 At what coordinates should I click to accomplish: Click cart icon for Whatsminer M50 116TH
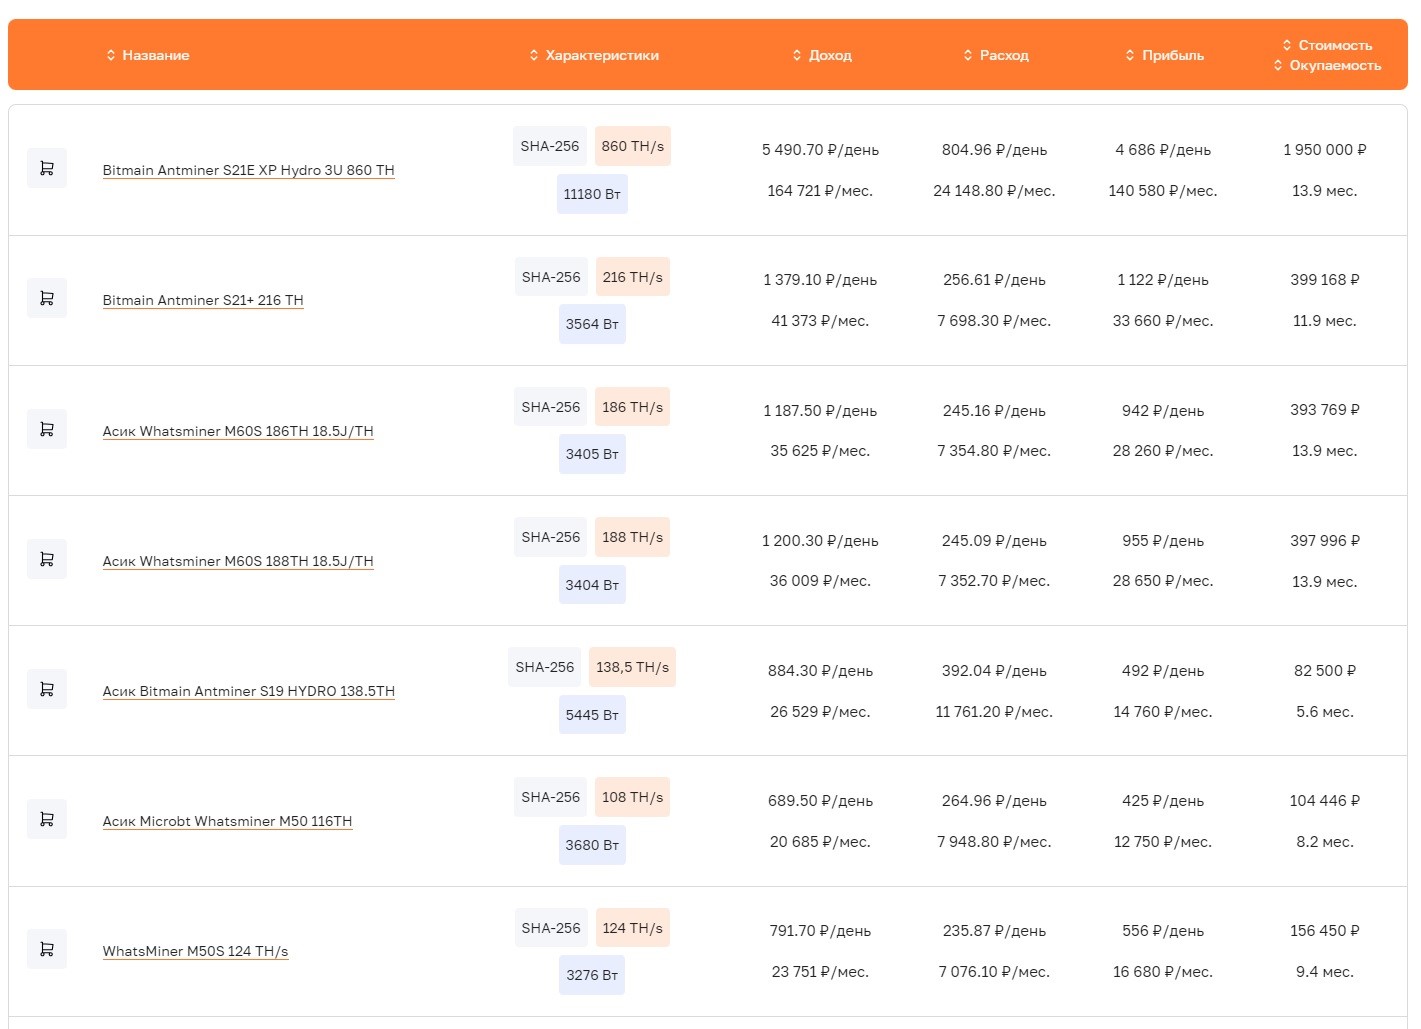point(46,819)
